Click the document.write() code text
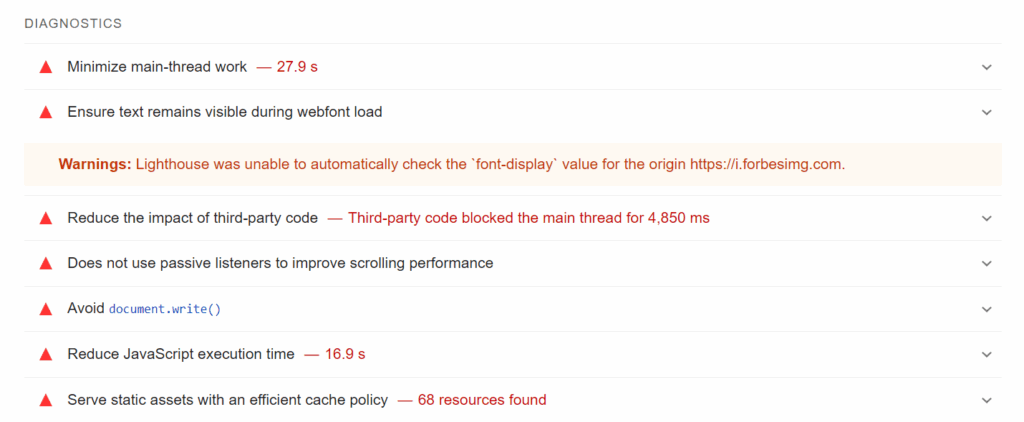This screenshot has width=1024, height=422. point(164,309)
